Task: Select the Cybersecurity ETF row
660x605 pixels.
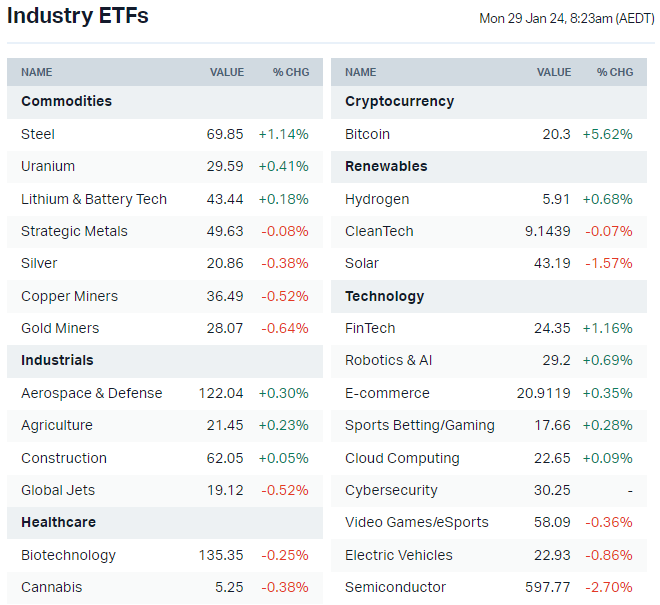Action: coord(391,490)
